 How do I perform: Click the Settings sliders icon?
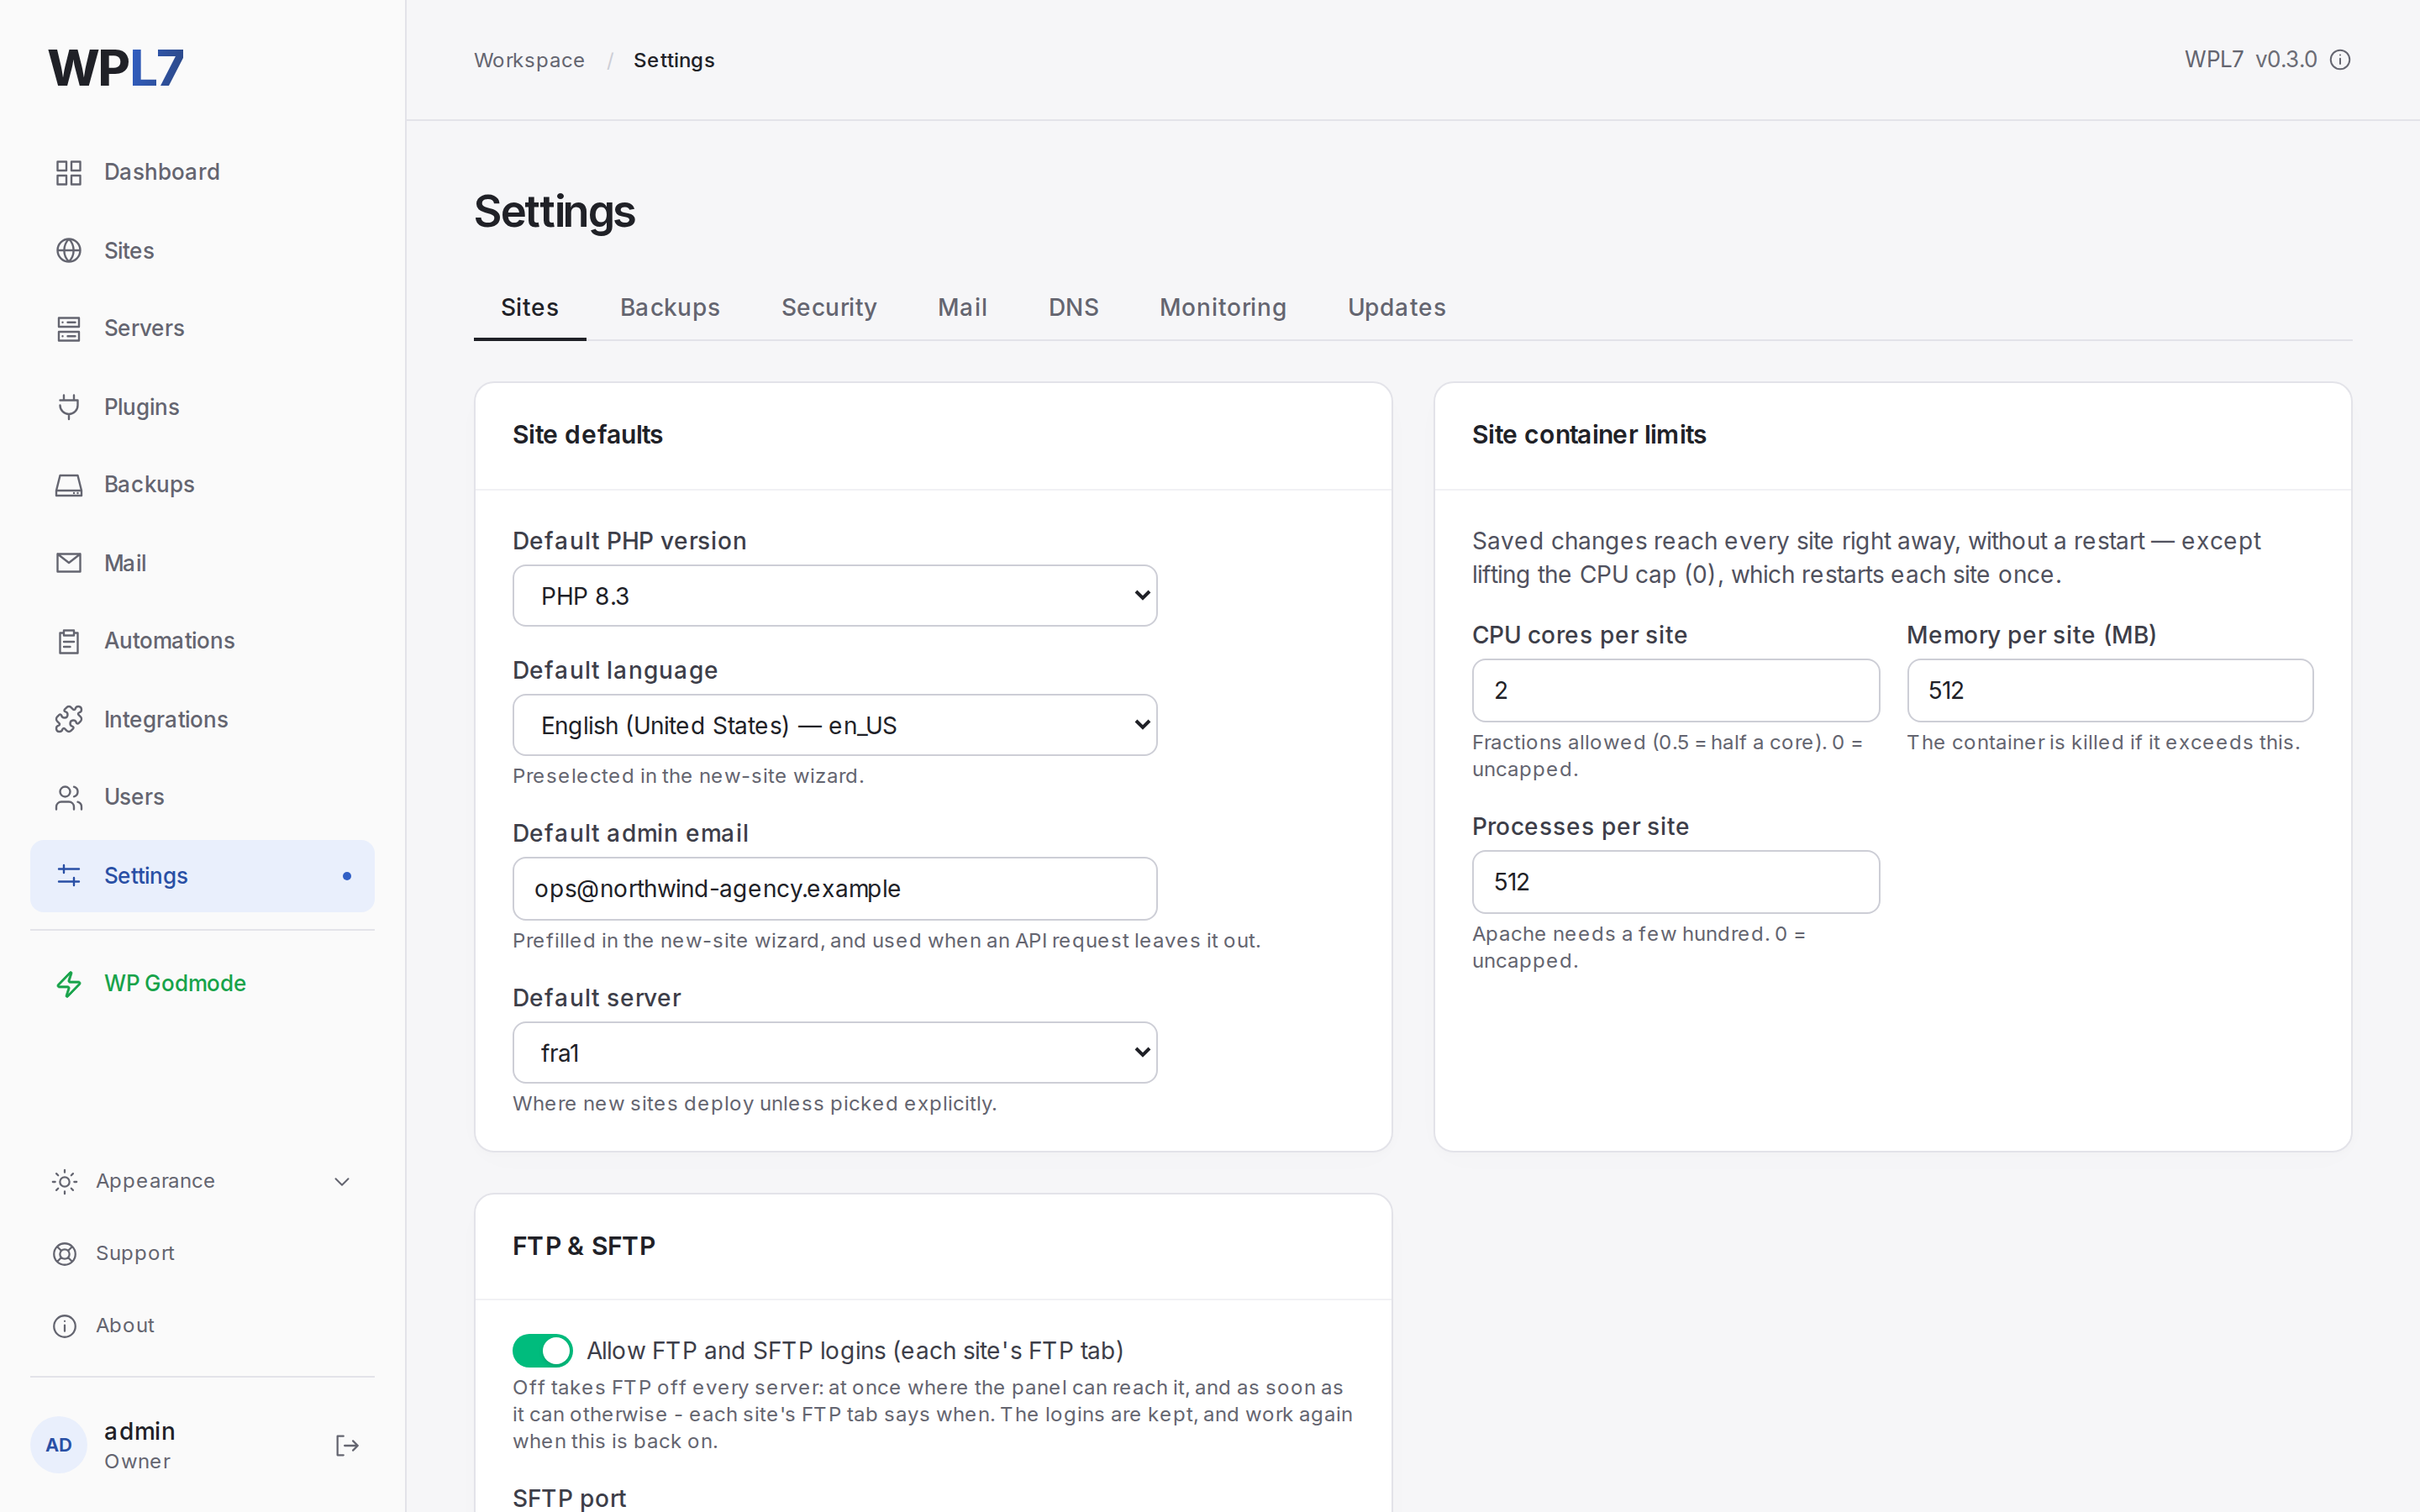coord(68,875)
